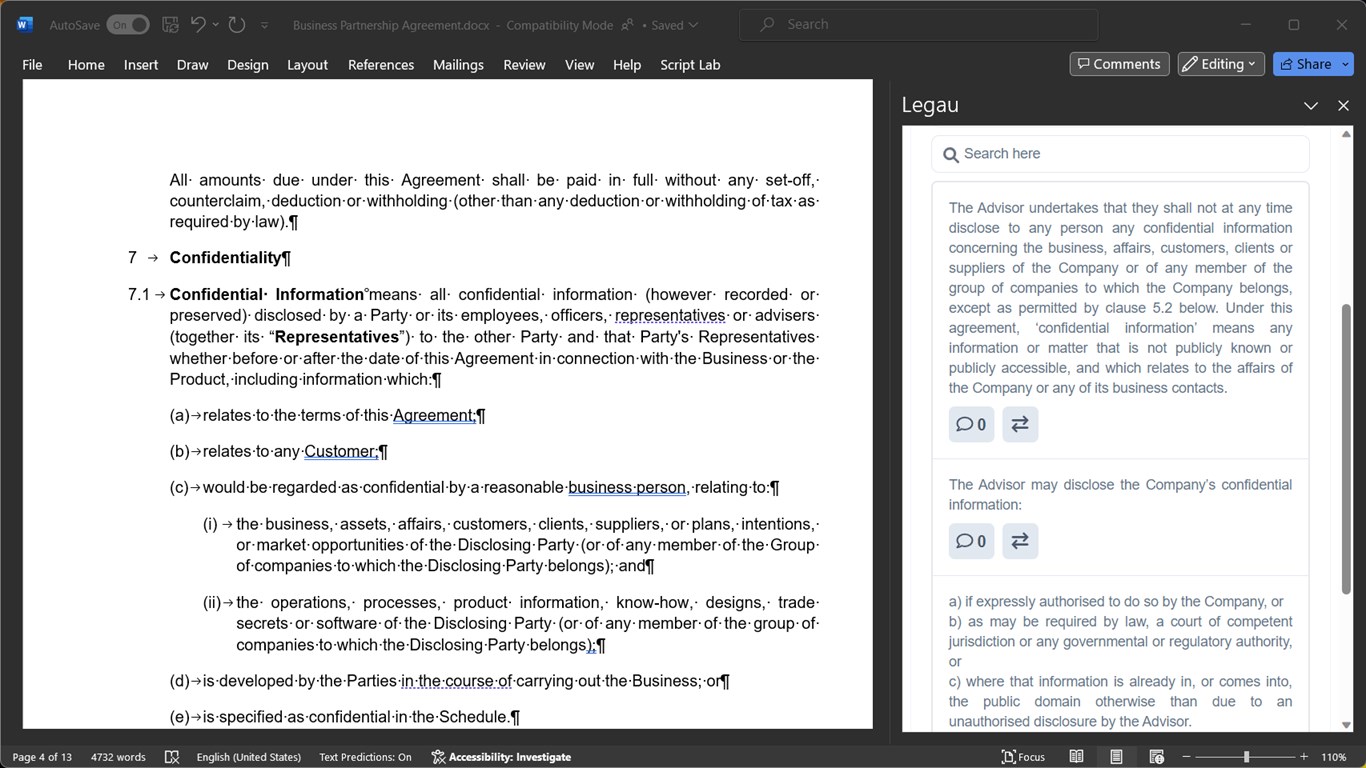Image resolution: width=1366 pixels, height=768 pixels.
Task: Select 'The Advisor may disclose' clause text
Action: tap(1120, 495)
